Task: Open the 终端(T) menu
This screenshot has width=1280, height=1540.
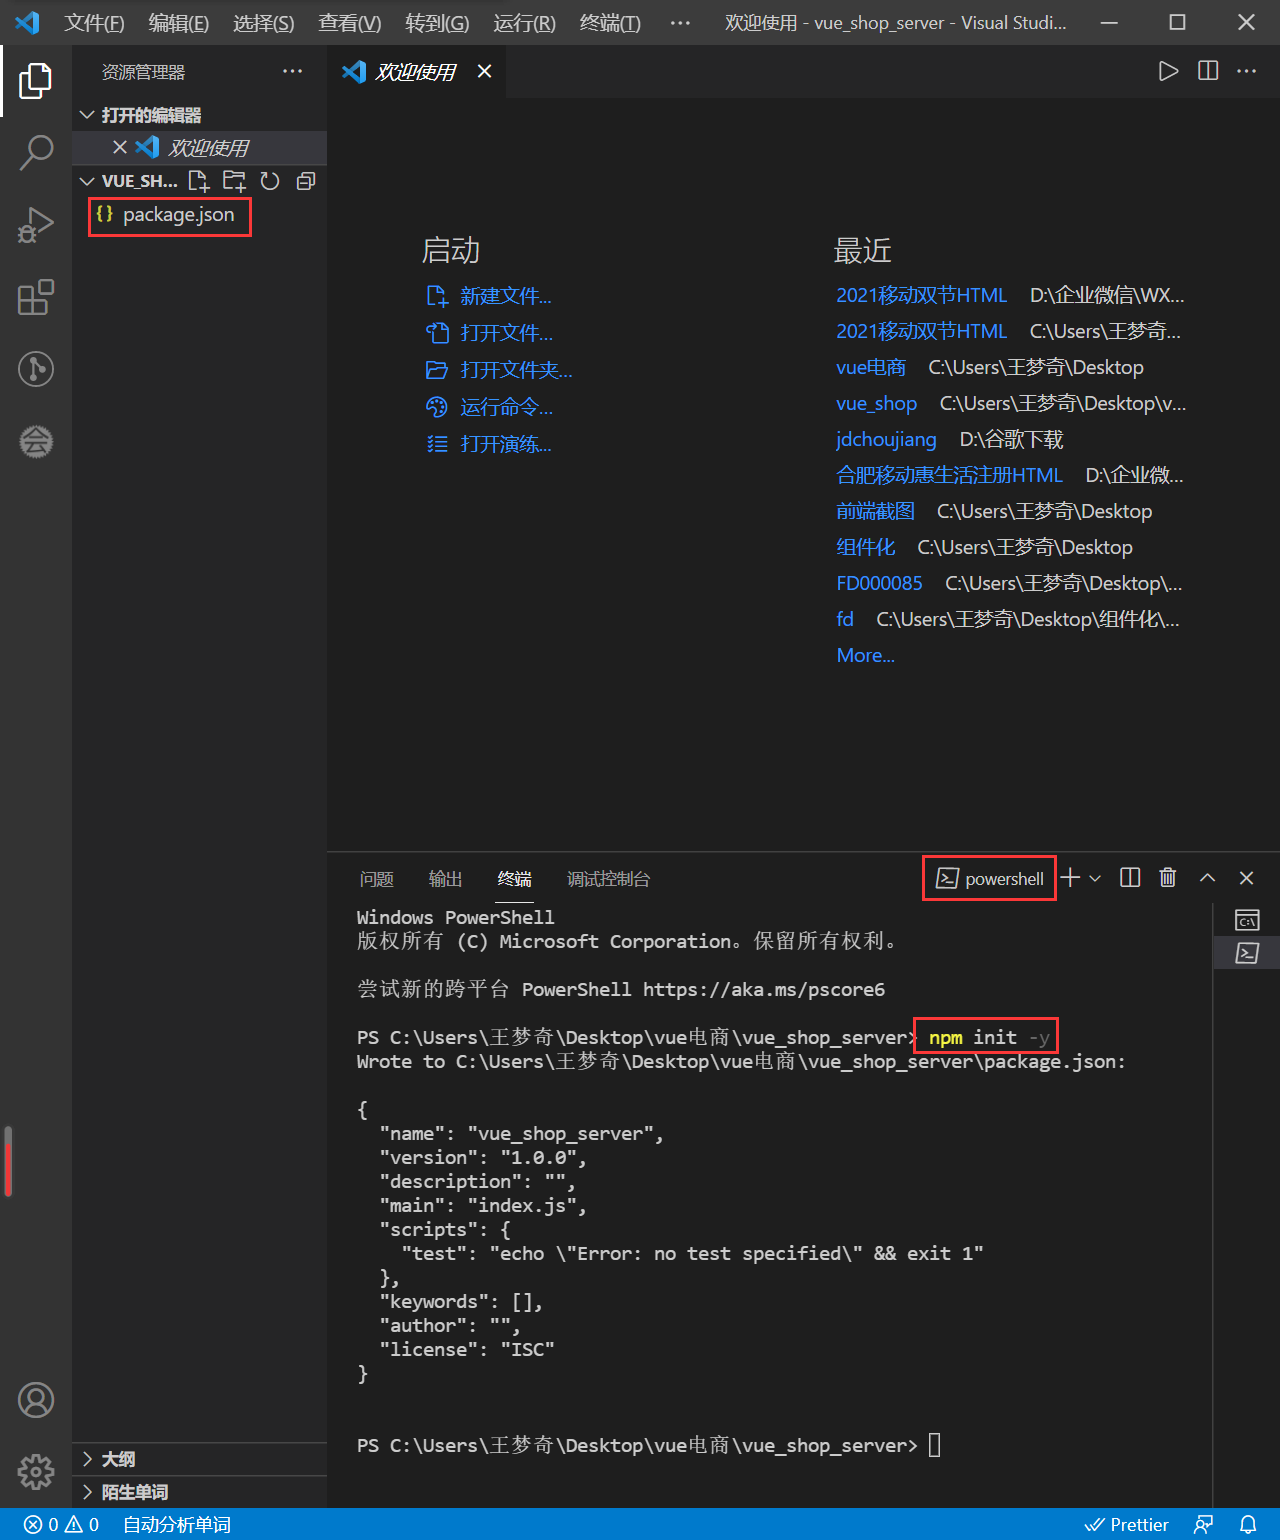Action: [x=610, y=22]
